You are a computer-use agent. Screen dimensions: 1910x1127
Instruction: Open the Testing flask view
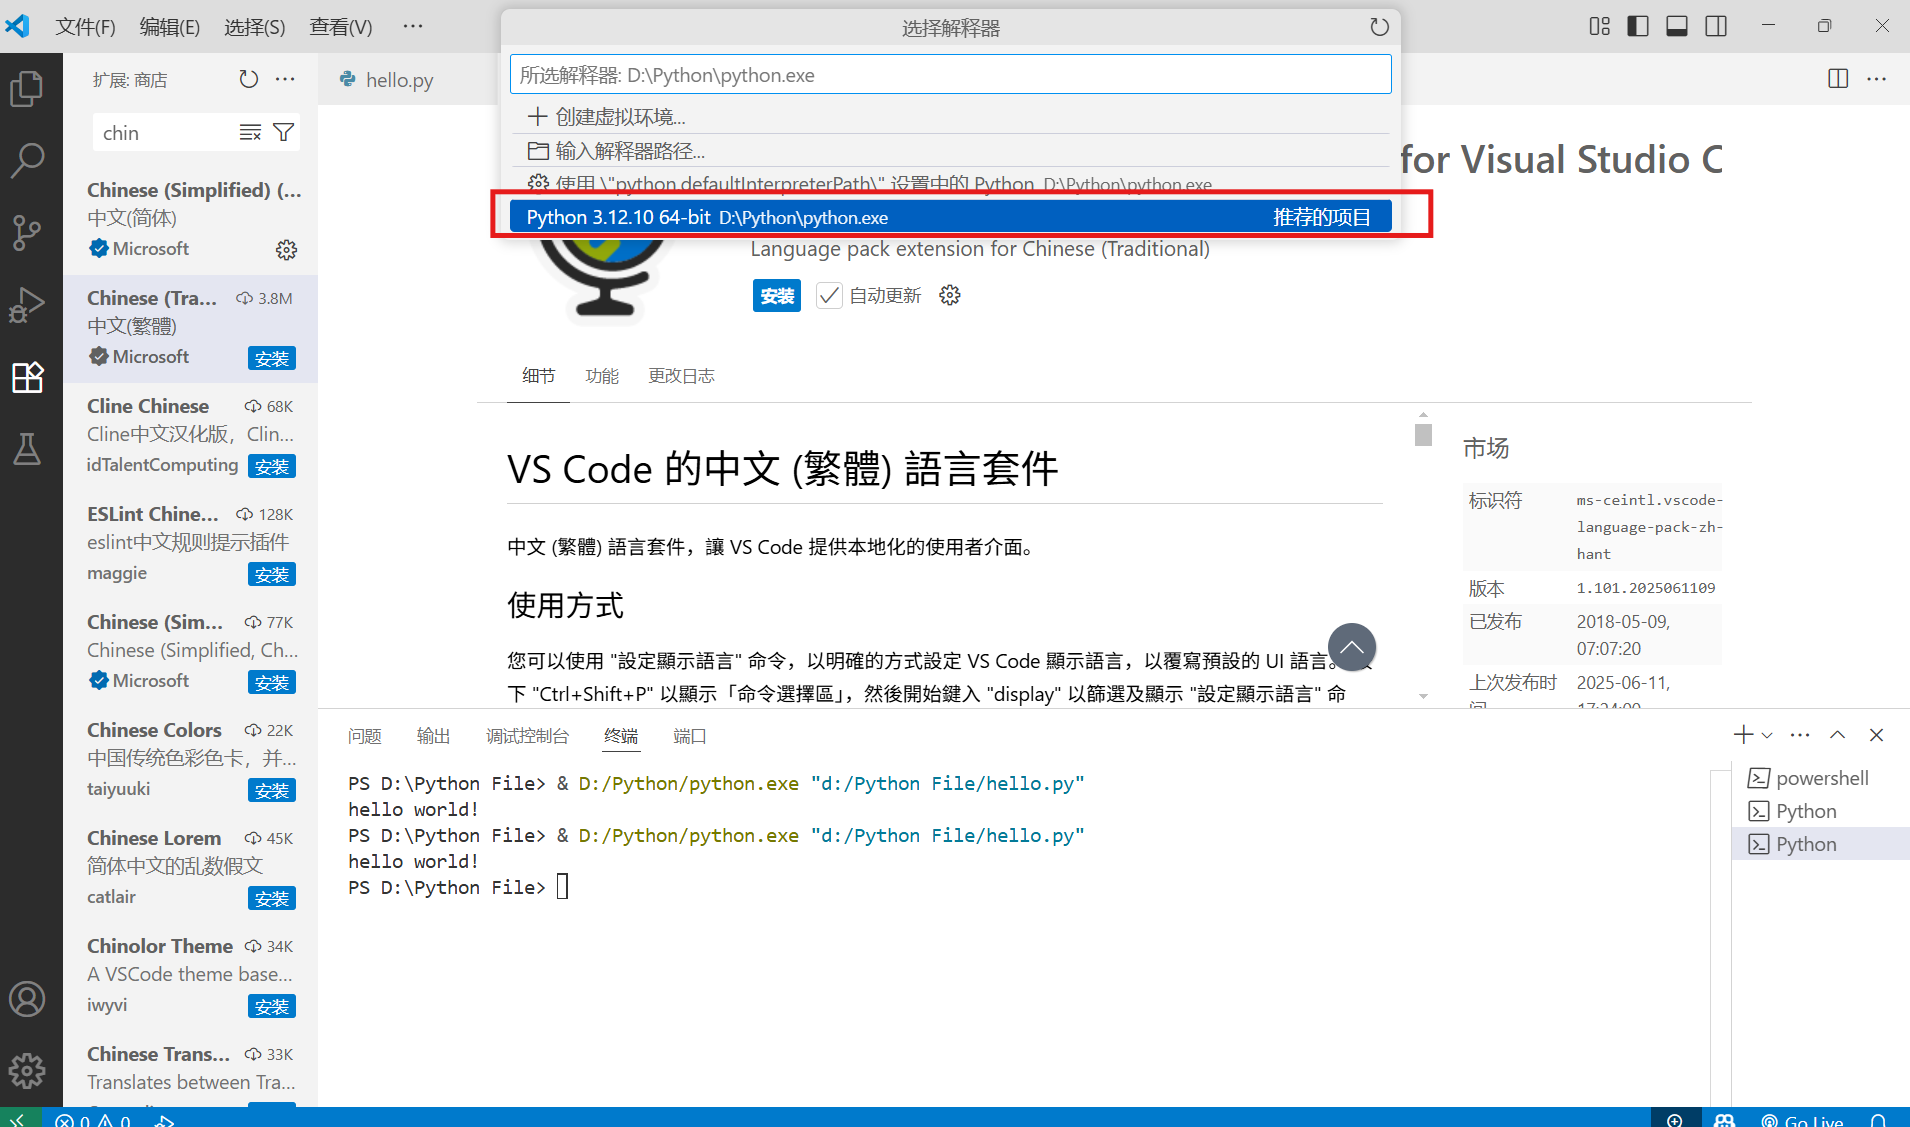tap(27, 449)
